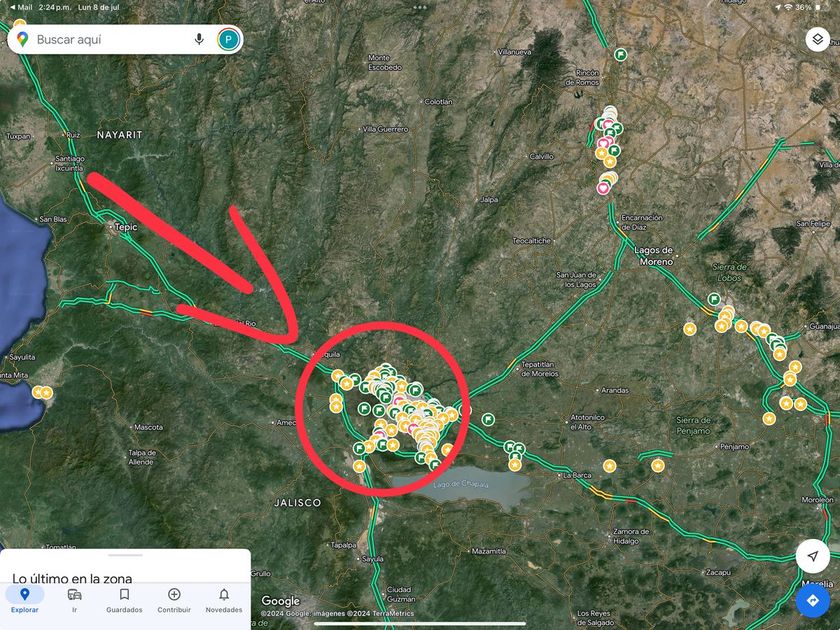Tap the green flag marker east of Guadalajara circle

tap(488, 419)
